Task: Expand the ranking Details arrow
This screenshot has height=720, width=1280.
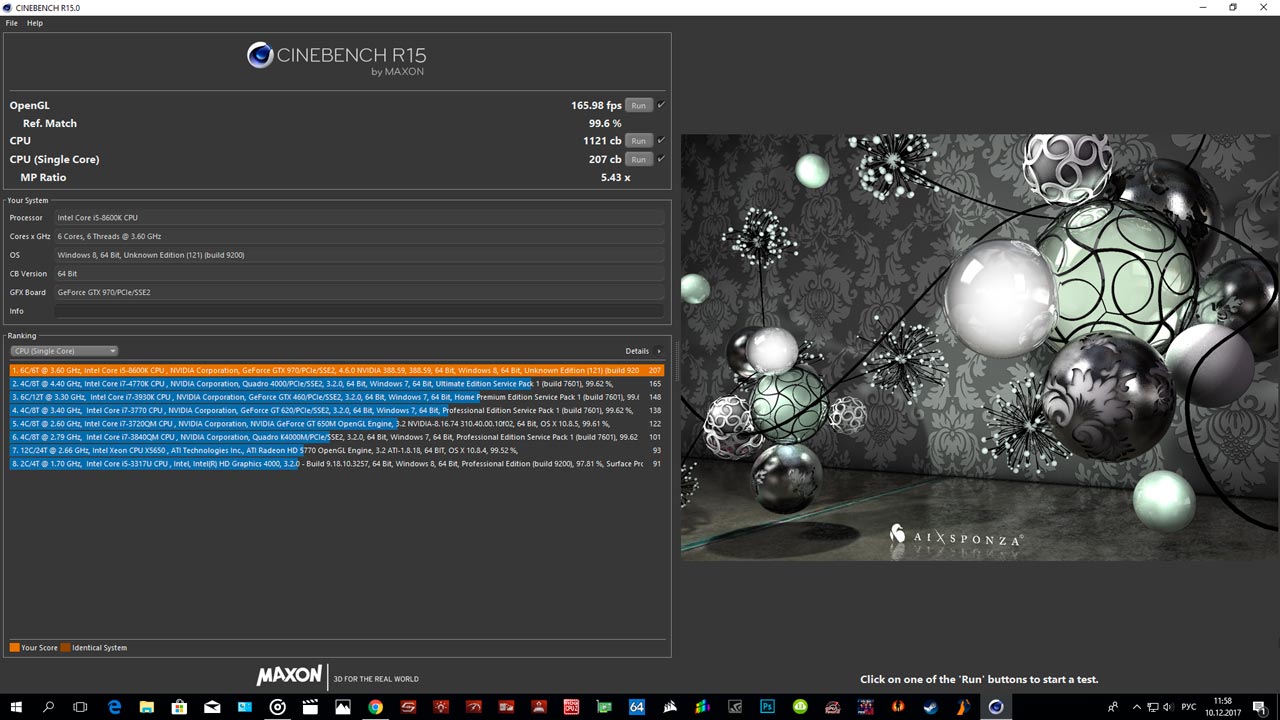Action: pyautogui.click(x=658, y=351)
